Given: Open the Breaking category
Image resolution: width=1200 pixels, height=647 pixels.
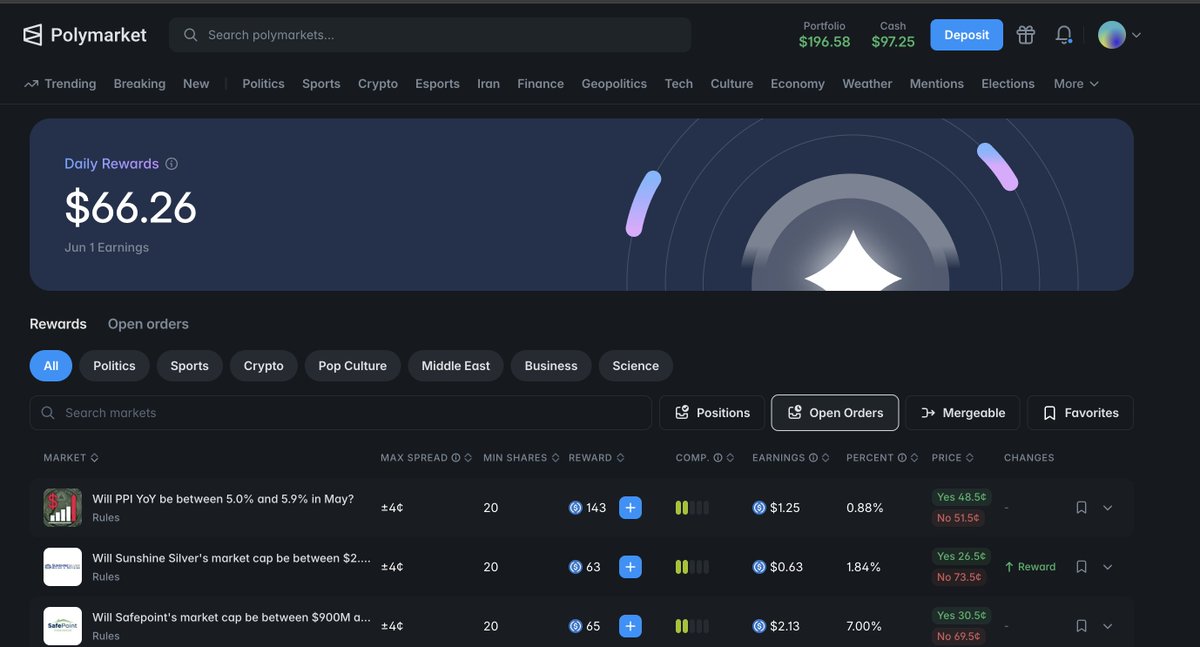Looking at the screenshot, I should 139,84.
